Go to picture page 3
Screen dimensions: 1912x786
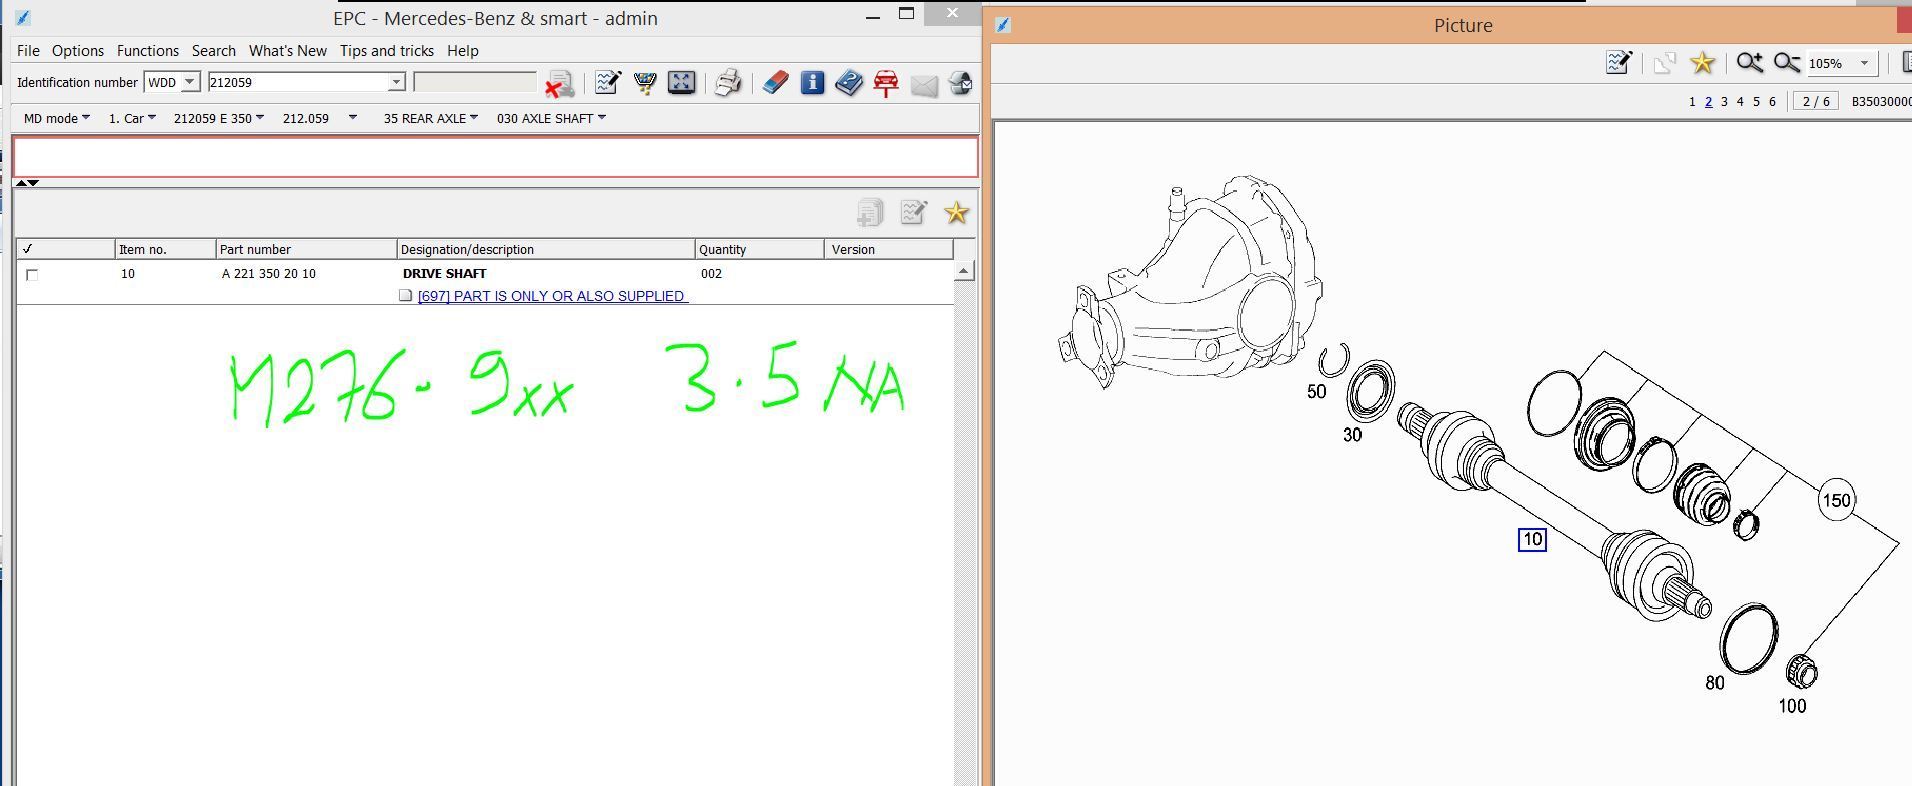(1724, 102)
